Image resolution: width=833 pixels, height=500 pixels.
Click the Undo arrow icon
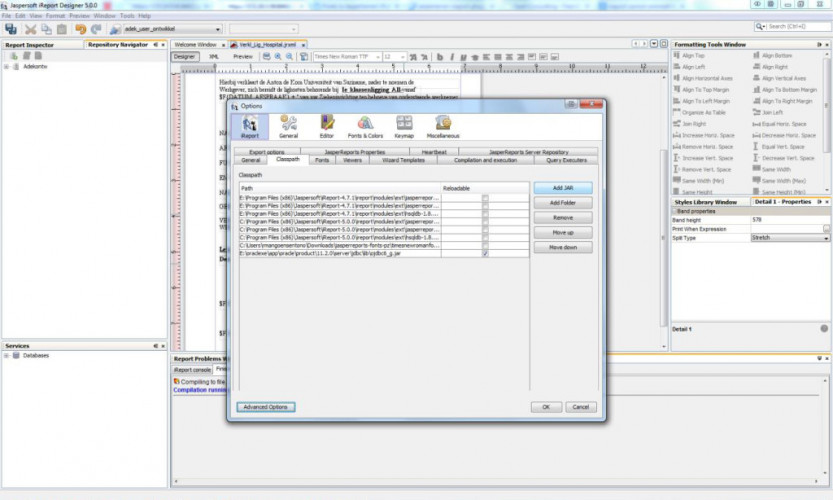pyautogui.click(x=81, y=29)
